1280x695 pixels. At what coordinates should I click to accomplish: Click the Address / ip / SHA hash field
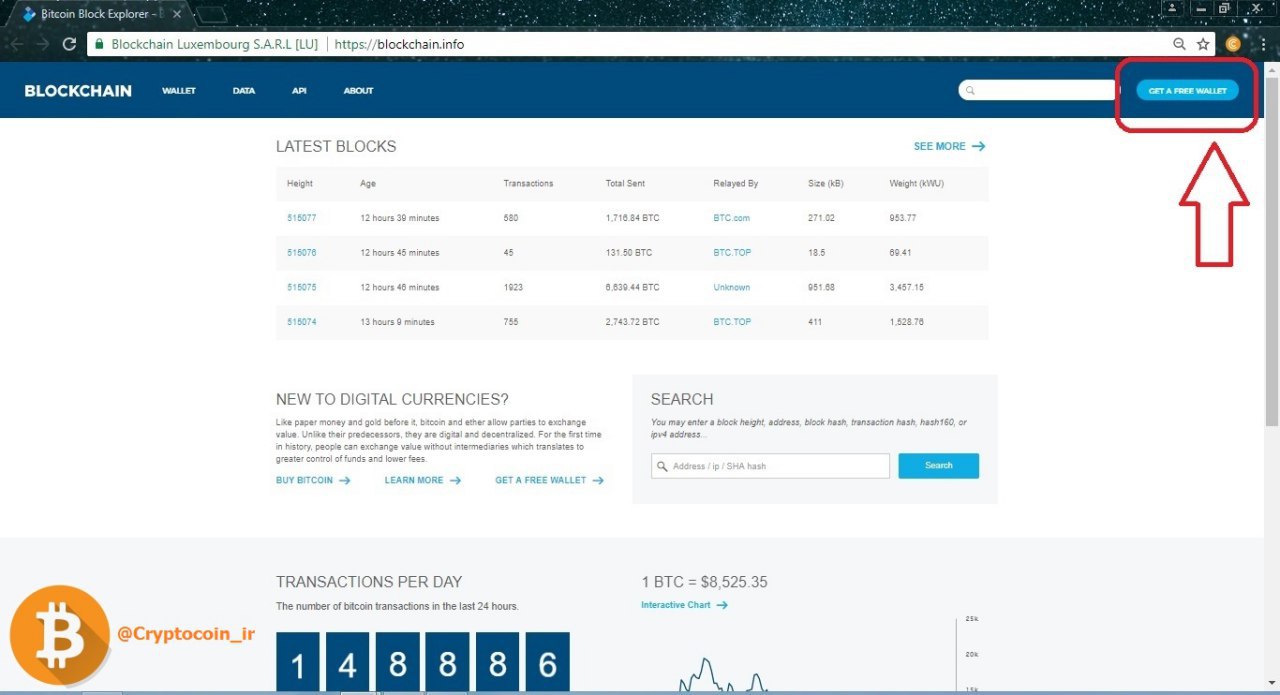770,466
